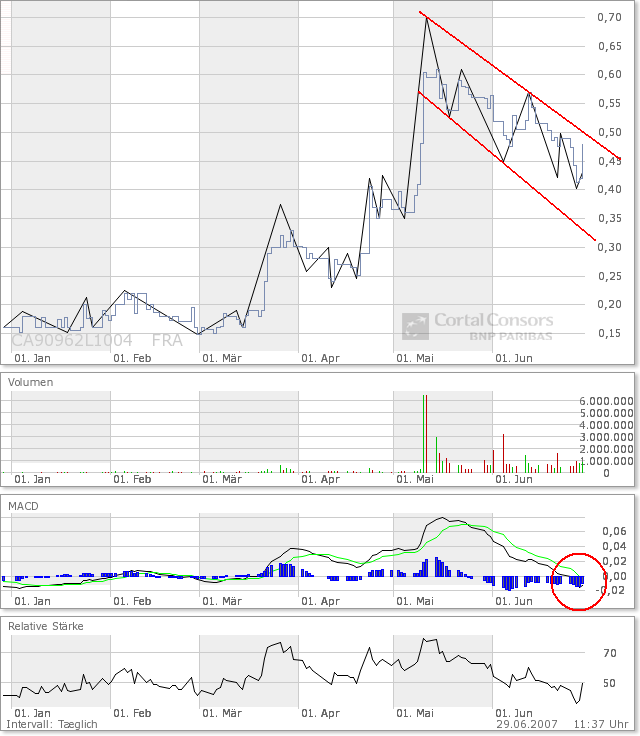This screenshot has width=640, height=736.
Task: Select the Volumen panel title
Action: click(31, 382)
